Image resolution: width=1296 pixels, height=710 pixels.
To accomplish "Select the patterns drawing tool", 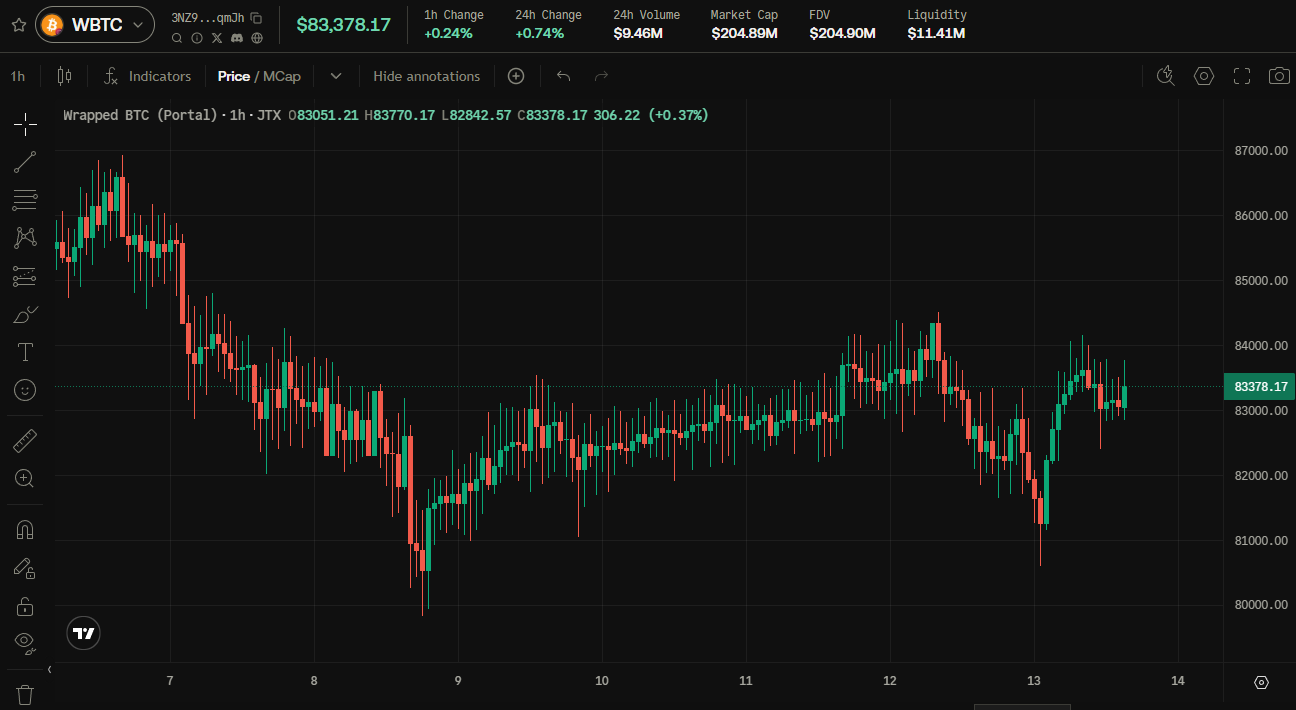I will 25,238.
